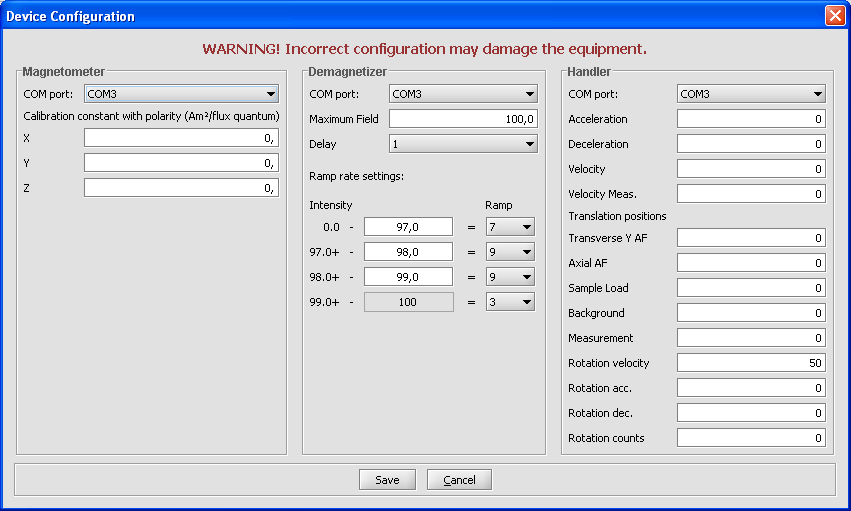Focus the Velocity Meas. input field
This screenshot has width=851, height=511.
(751, 194)
